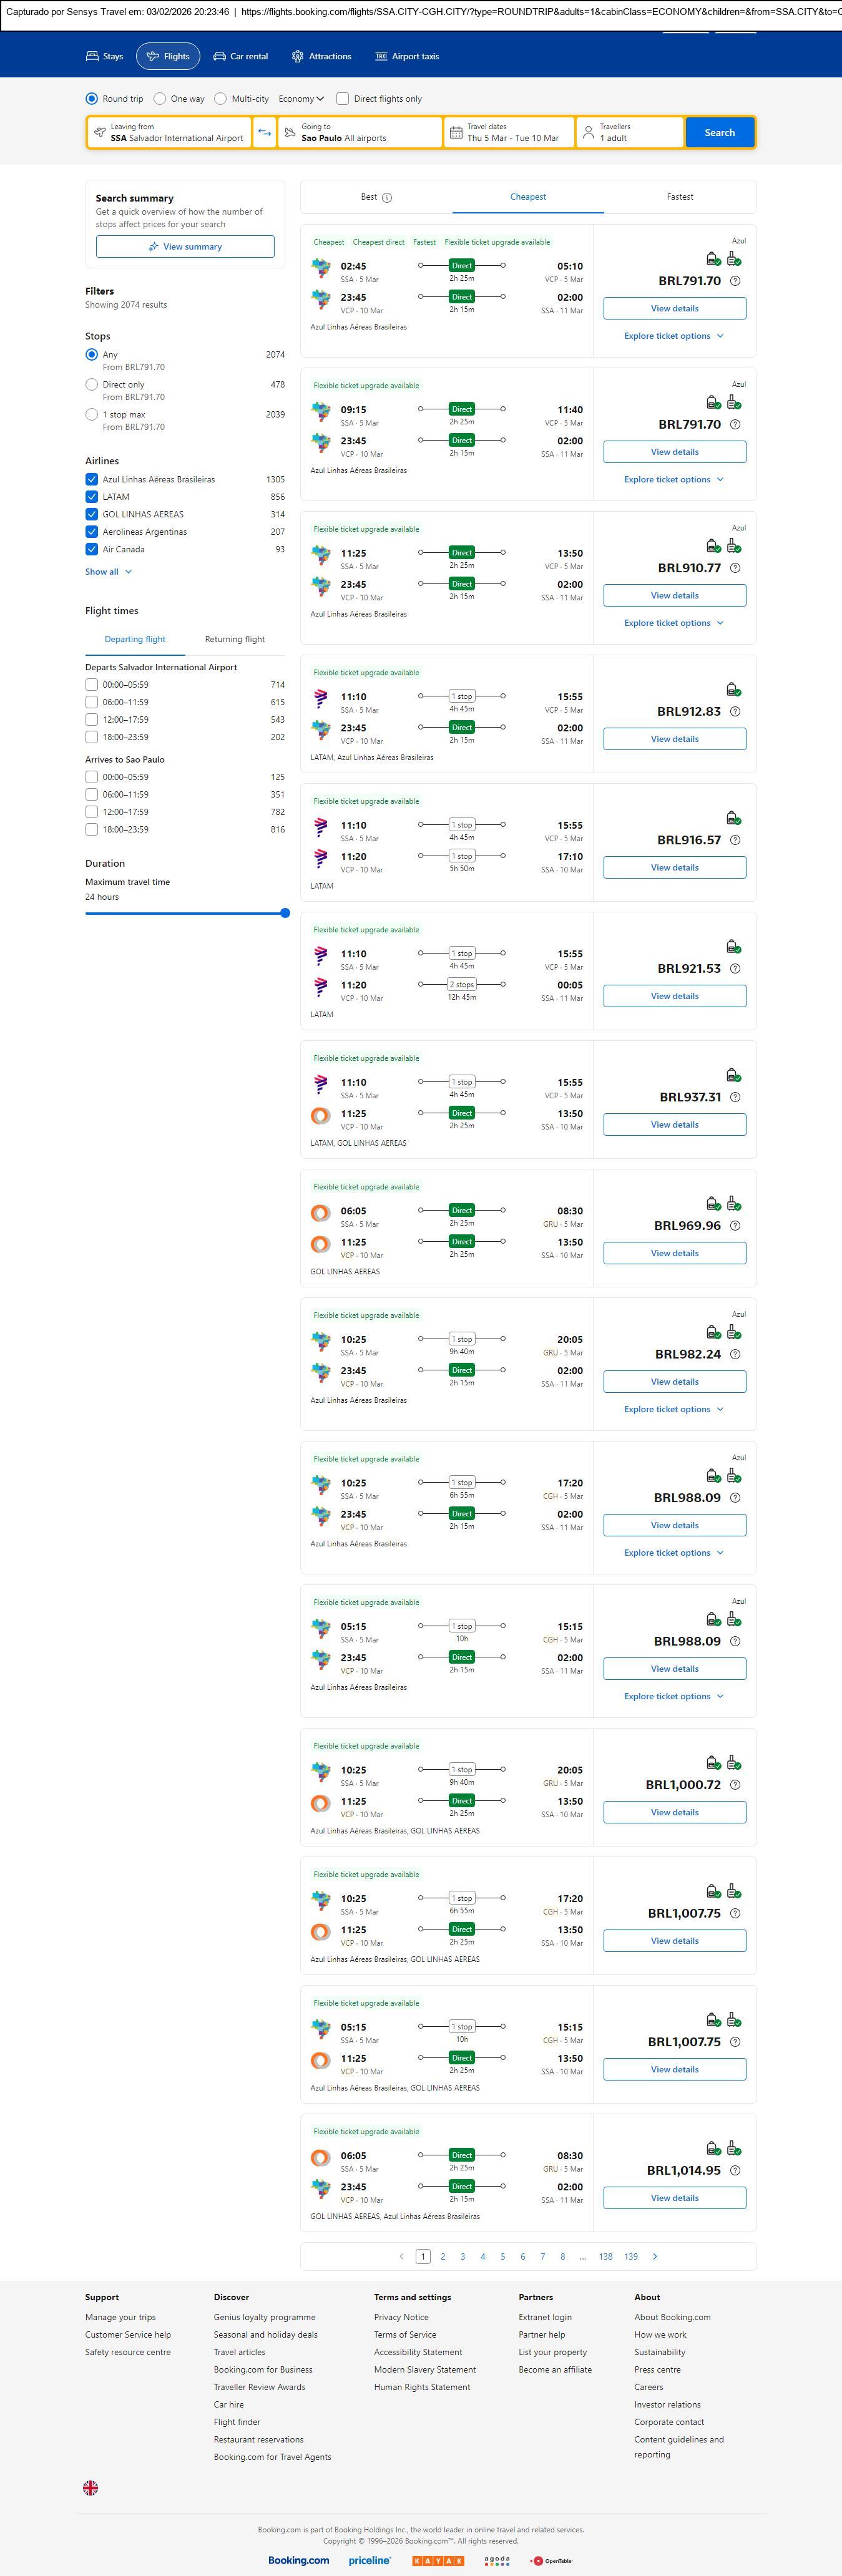Expand Explore ticket options for the first flight
Viewport: 842px width, 2576px height.
point(673,336)
